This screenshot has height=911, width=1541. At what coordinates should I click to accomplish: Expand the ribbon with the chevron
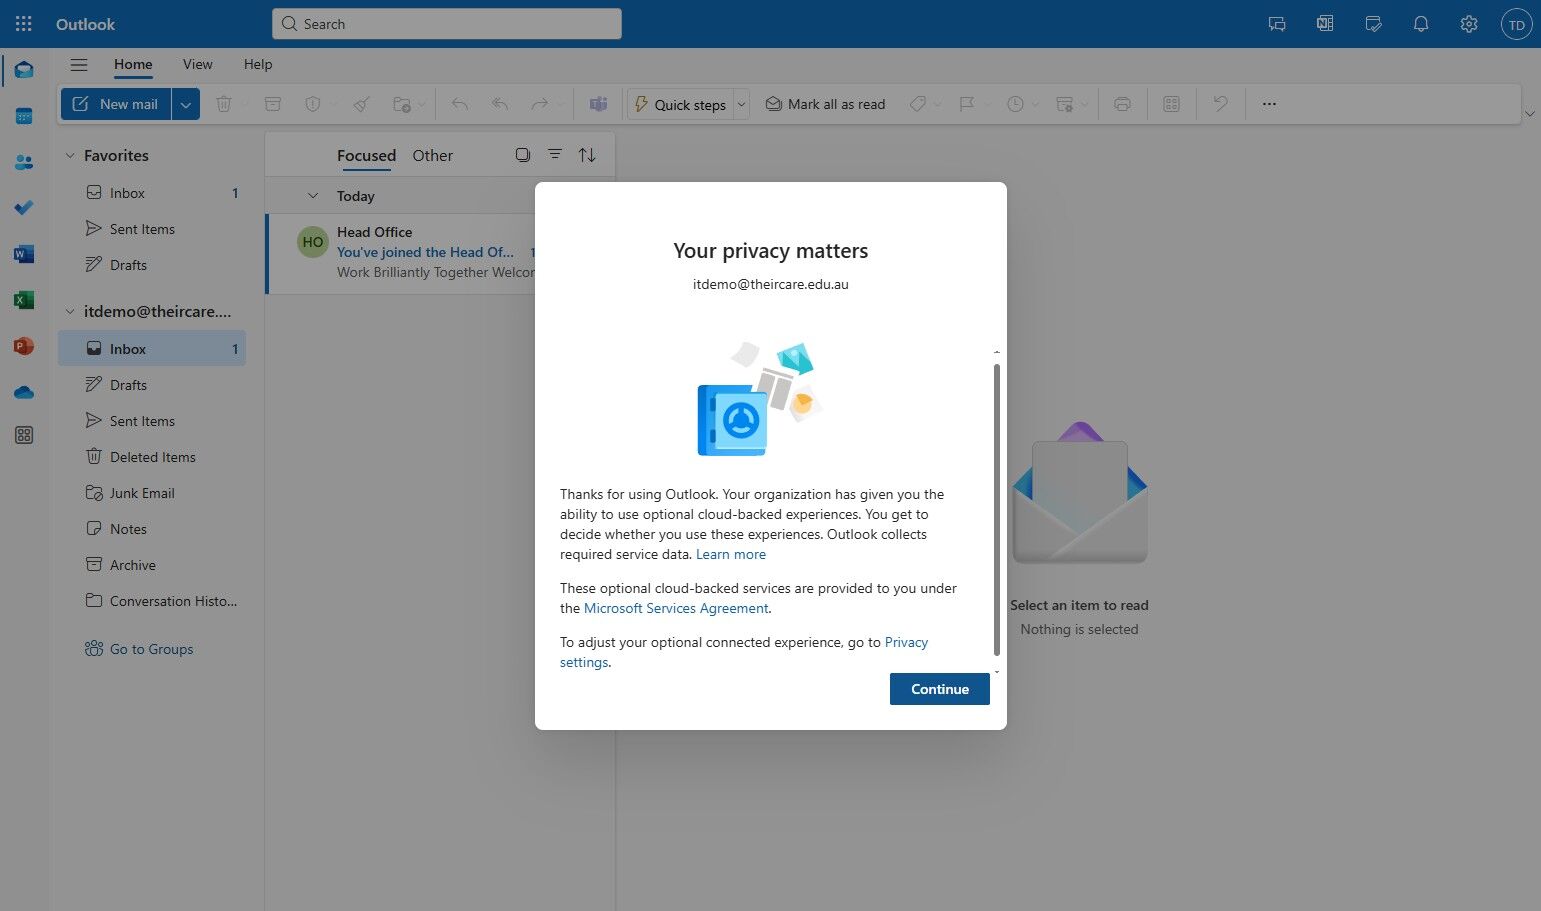coord(1529,114)
